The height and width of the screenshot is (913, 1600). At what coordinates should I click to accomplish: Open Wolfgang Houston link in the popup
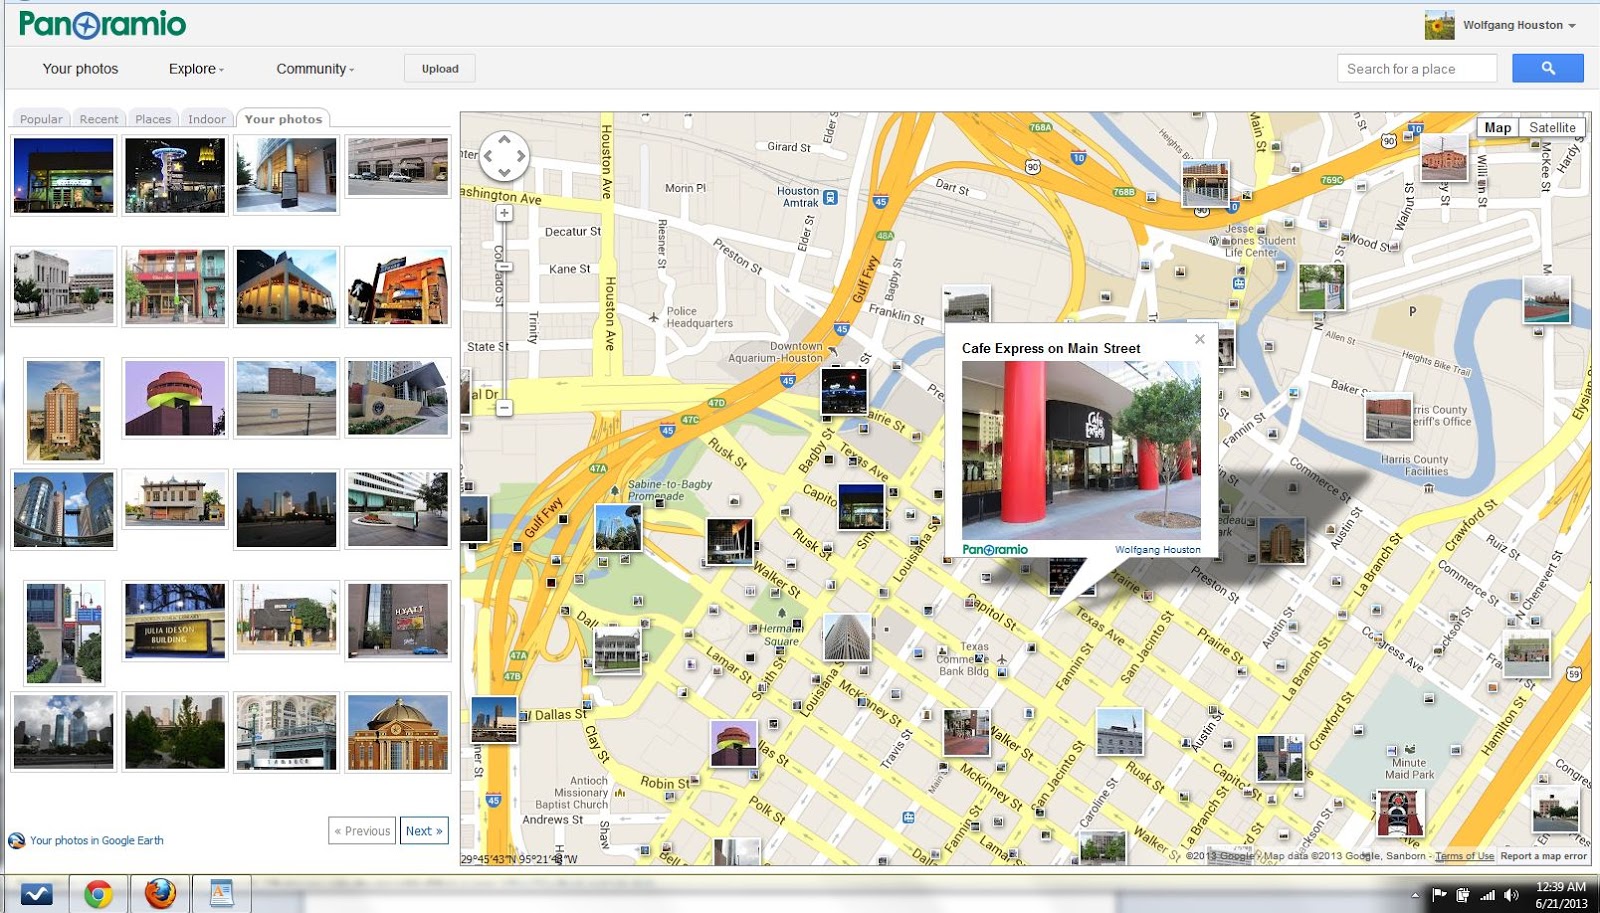(1158, 550)
